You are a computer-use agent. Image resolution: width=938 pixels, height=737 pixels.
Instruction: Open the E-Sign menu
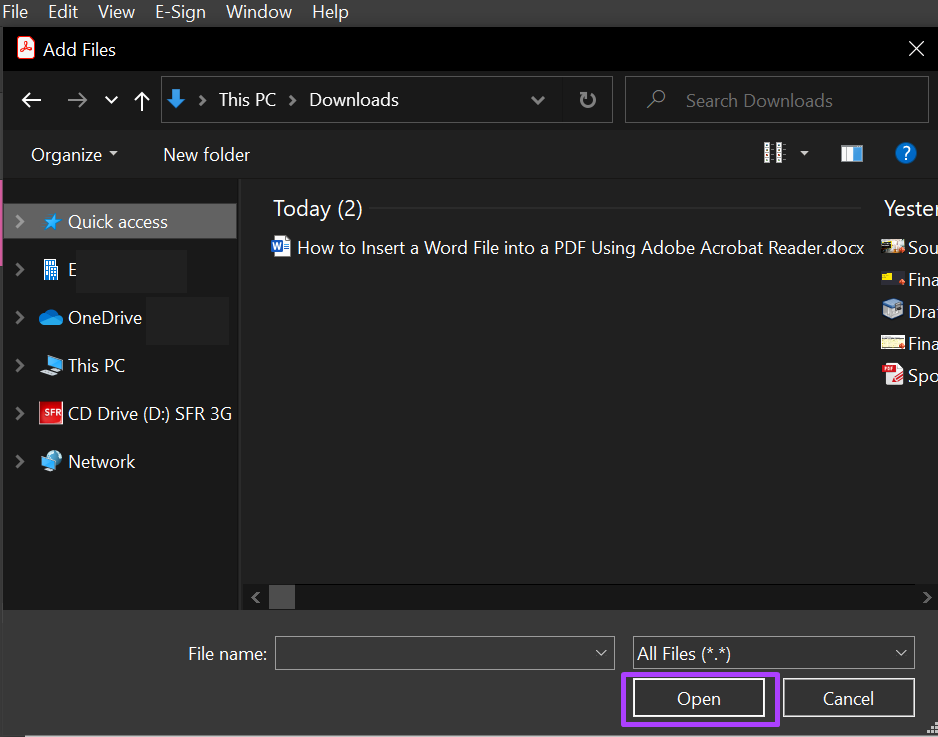180,12
